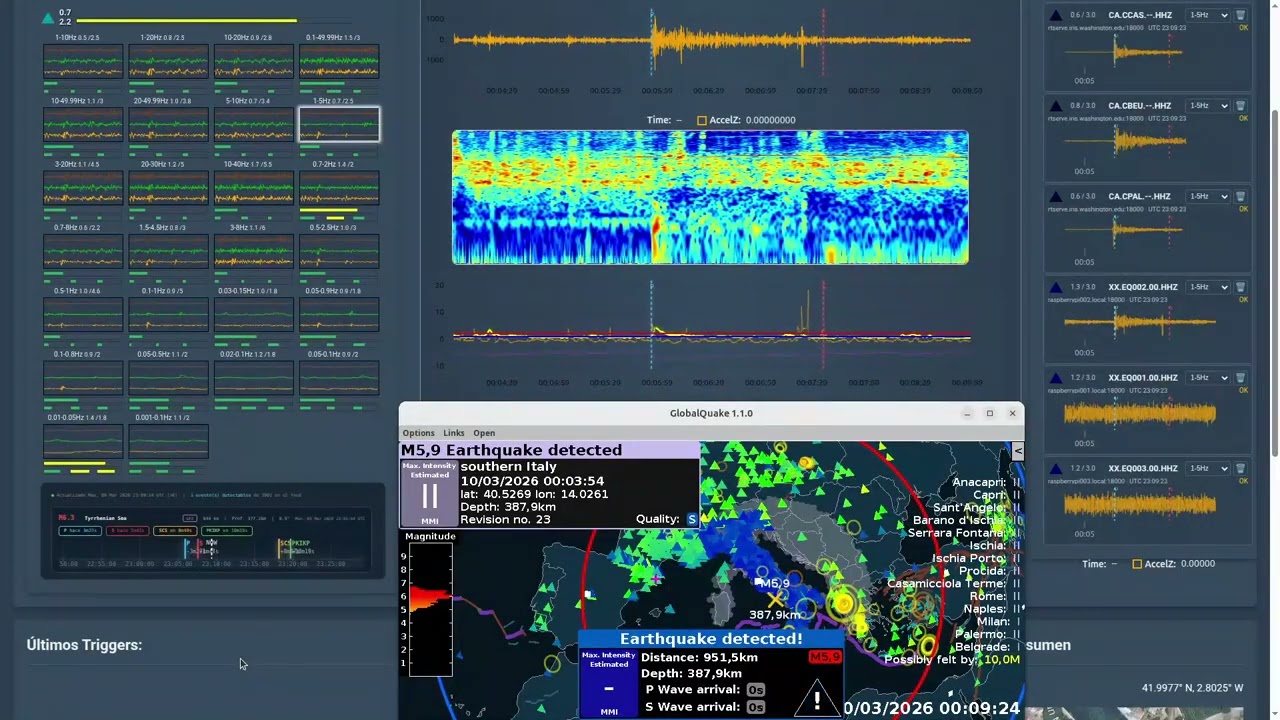This screenshot has width=1280, height=720.
Task: Select the 3-8Hz filter thumbnail
Action: pos(254,252)
